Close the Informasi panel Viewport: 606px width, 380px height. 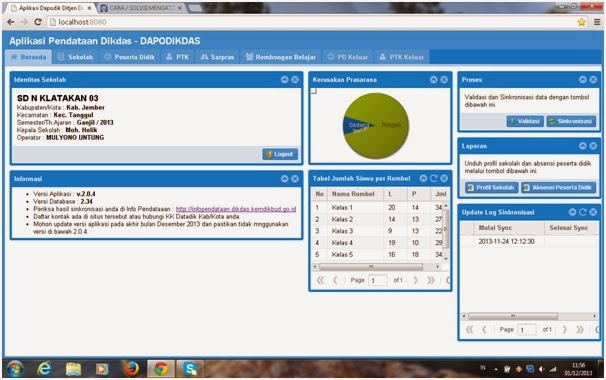click(x=295, y=179)
